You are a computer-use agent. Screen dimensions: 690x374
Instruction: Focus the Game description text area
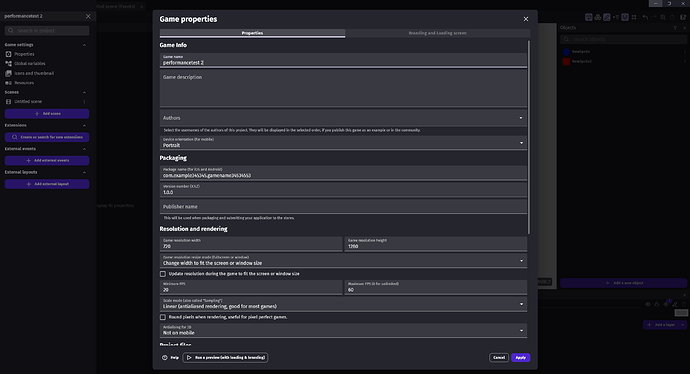(x=343, y=89)
